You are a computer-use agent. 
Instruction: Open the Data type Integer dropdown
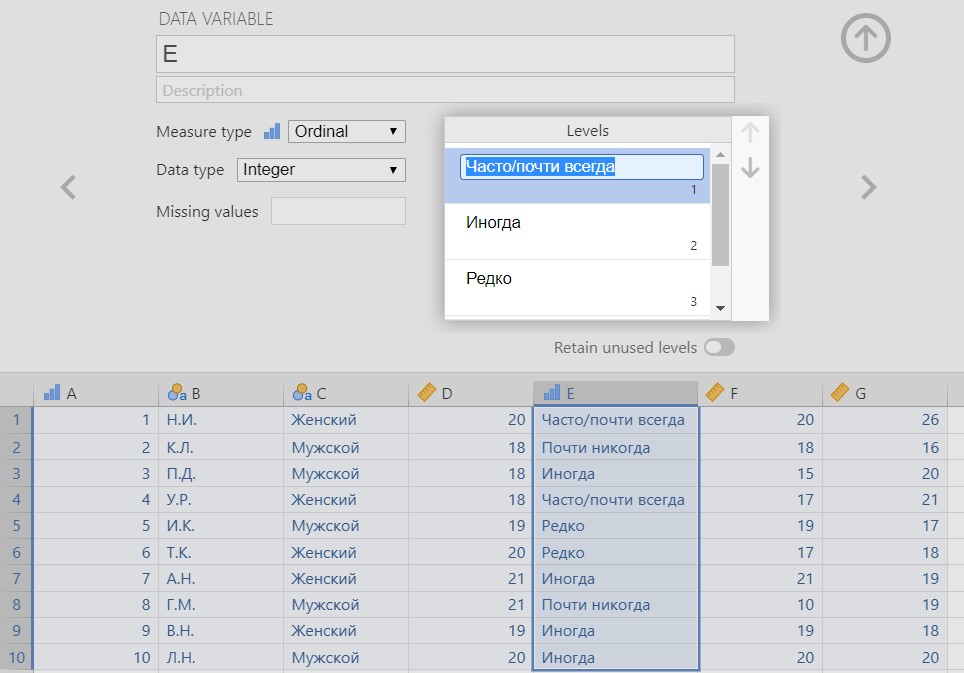pos(321,170)
